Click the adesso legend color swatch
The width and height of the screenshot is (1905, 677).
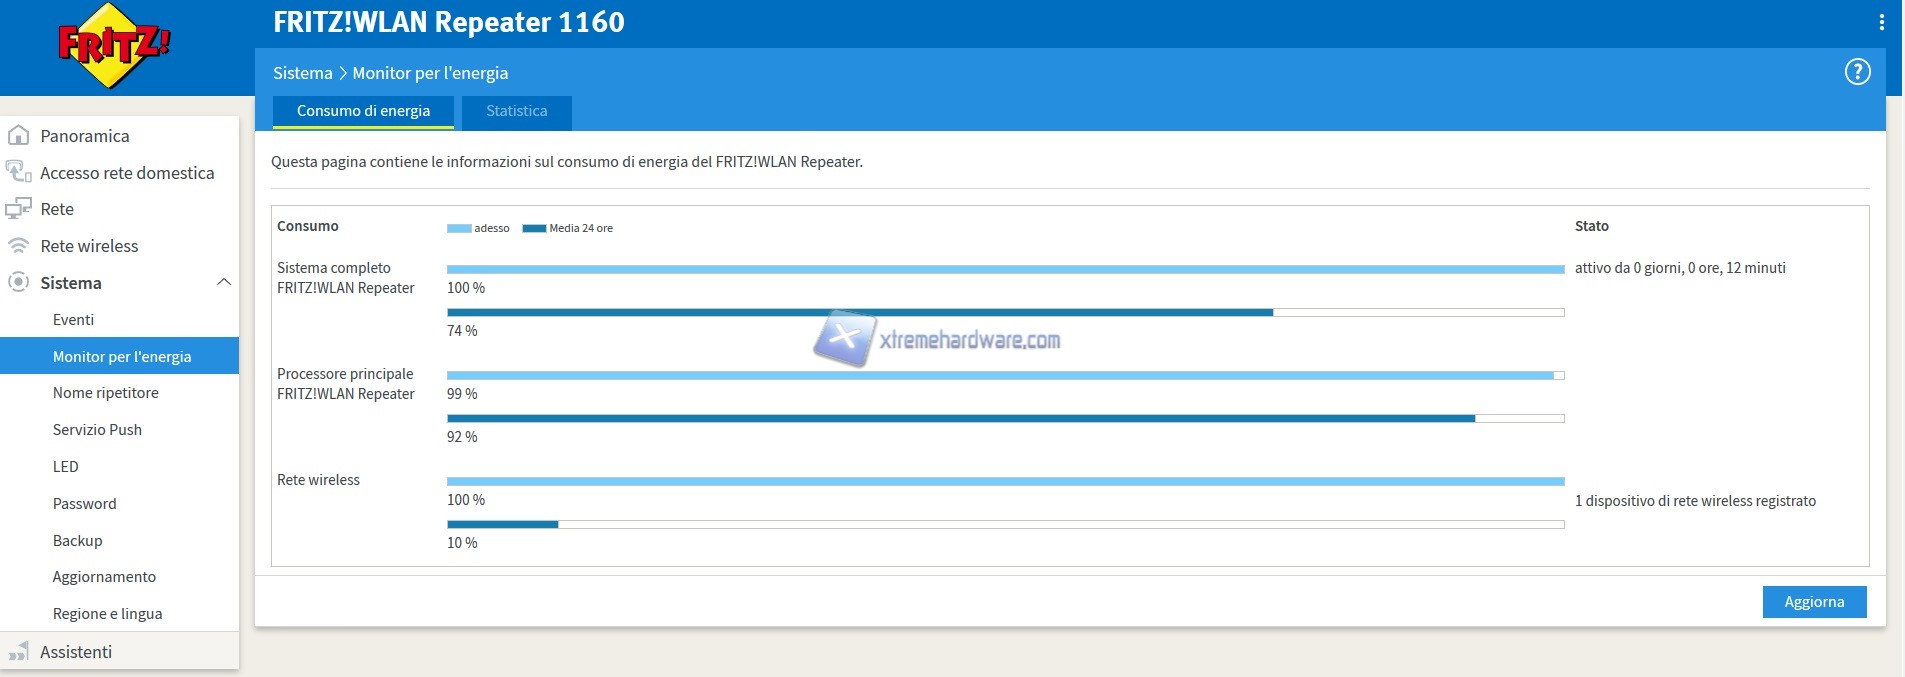coord(458,229)
